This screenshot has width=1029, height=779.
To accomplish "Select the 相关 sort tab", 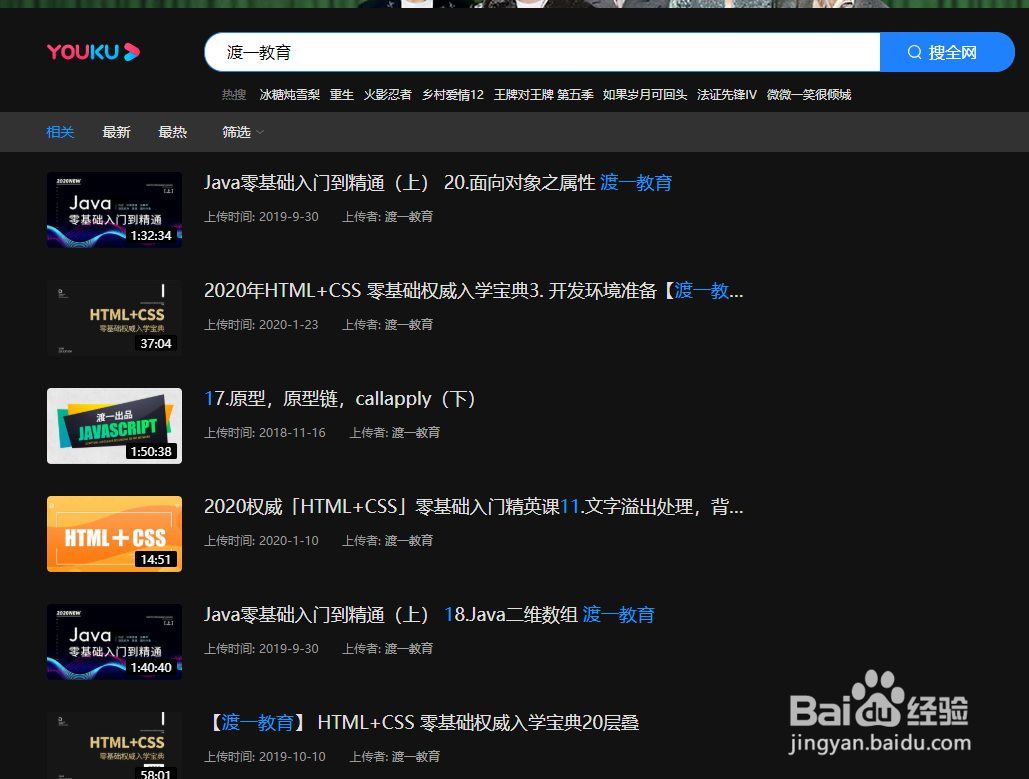I will coord(60,132).
